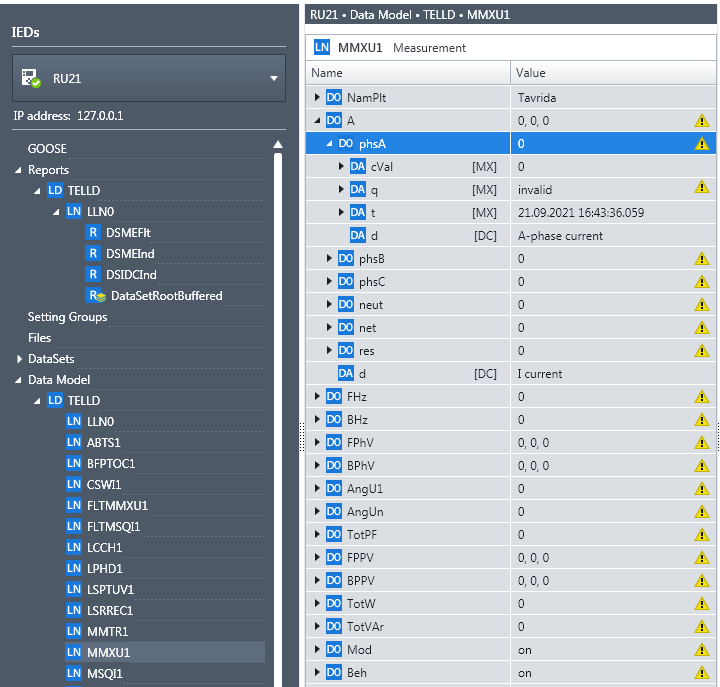The height and width of the screenshot is (687, 720).
Task: Open the RU21 IED dropdown
Action: point(273,78)
